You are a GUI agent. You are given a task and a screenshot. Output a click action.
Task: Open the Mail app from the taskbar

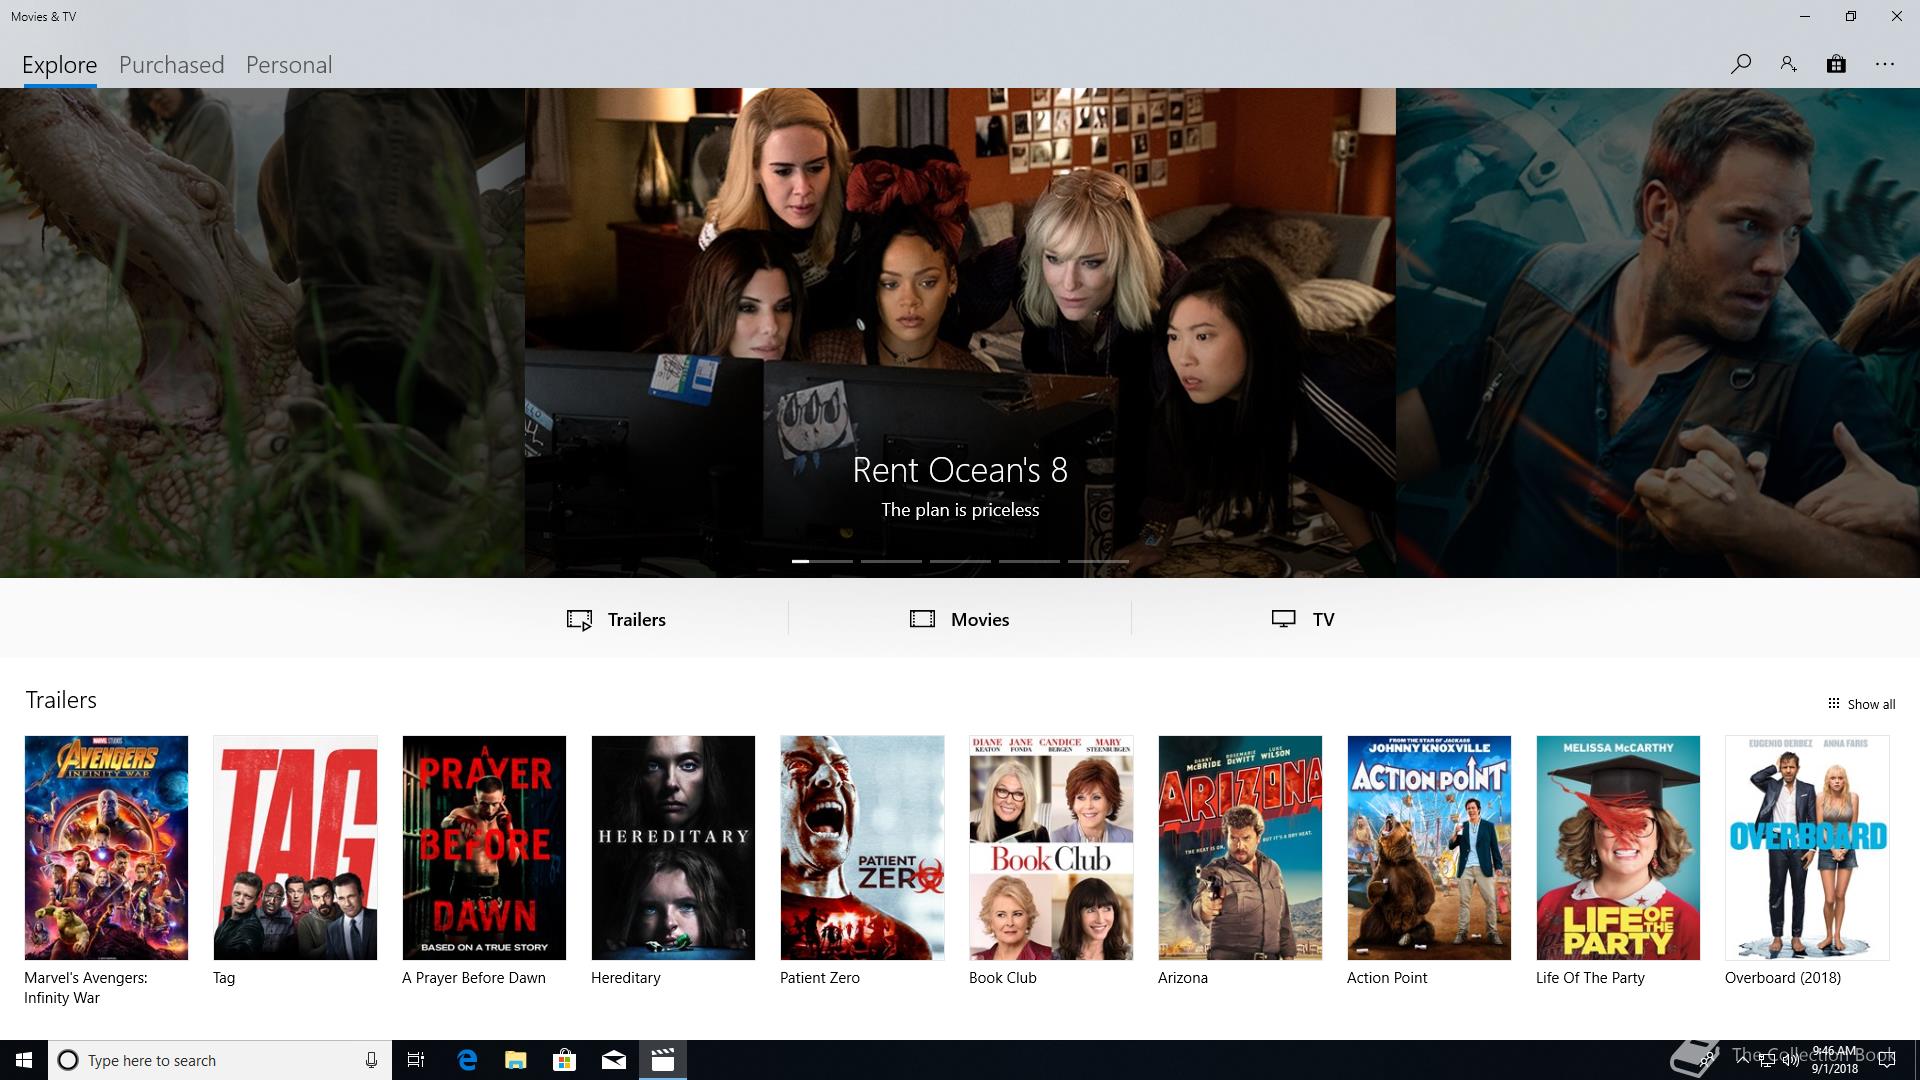[613, 1060]
